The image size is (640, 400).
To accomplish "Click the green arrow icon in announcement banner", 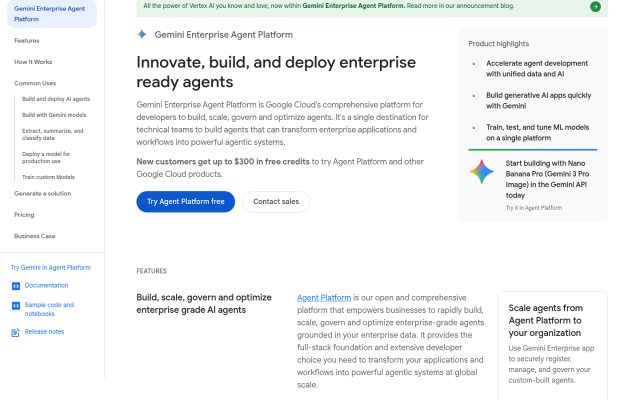I will pos(595,7).
